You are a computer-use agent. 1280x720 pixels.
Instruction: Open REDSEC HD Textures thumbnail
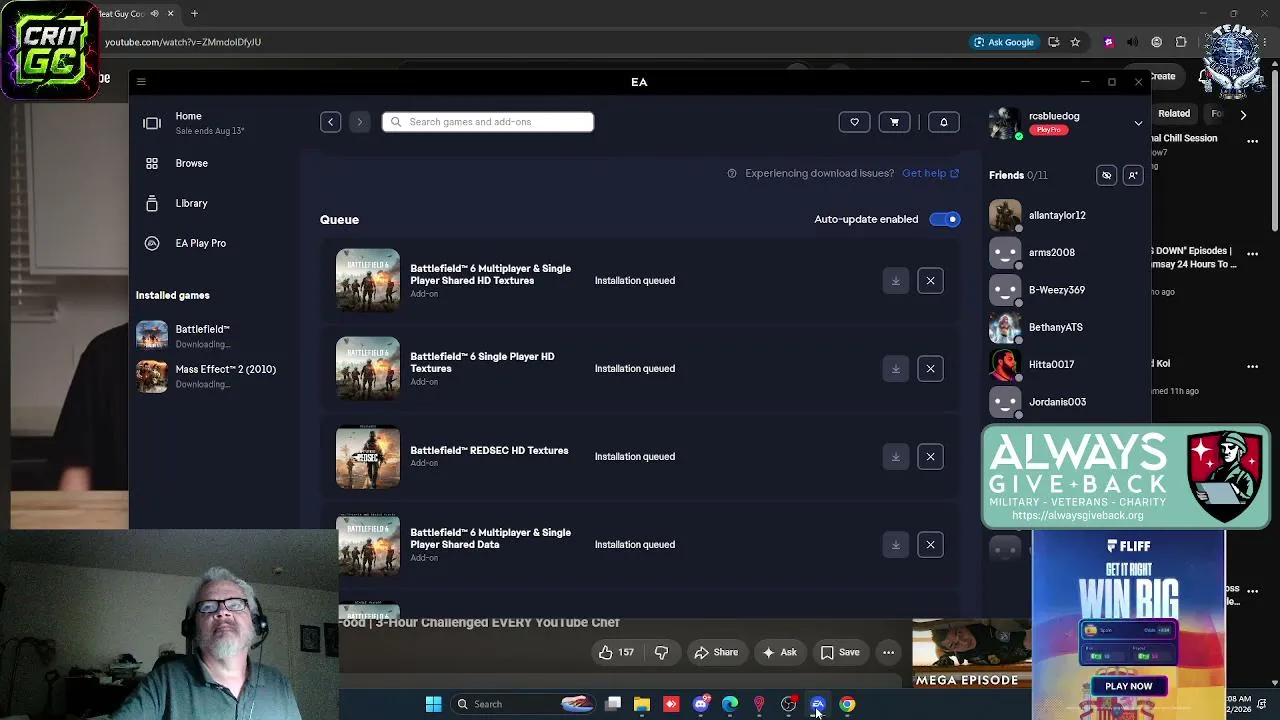(x=368, y=457)
